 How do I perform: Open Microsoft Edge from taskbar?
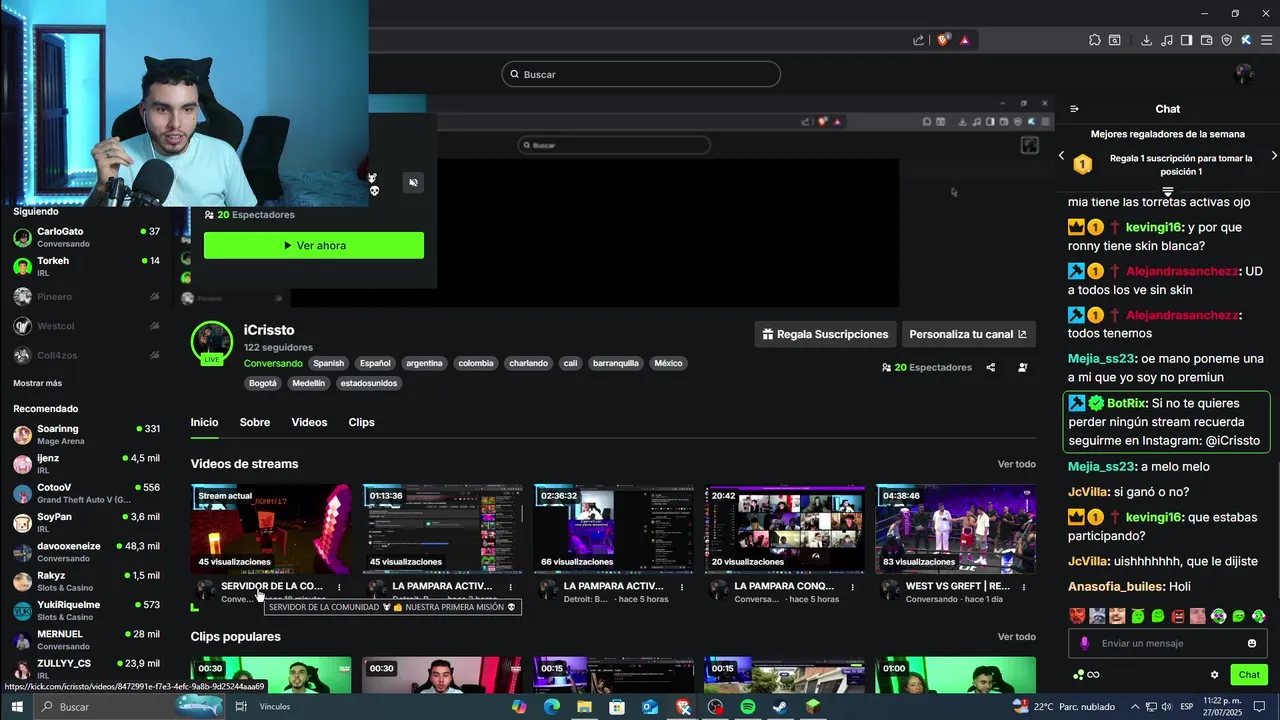coord(551,707)
